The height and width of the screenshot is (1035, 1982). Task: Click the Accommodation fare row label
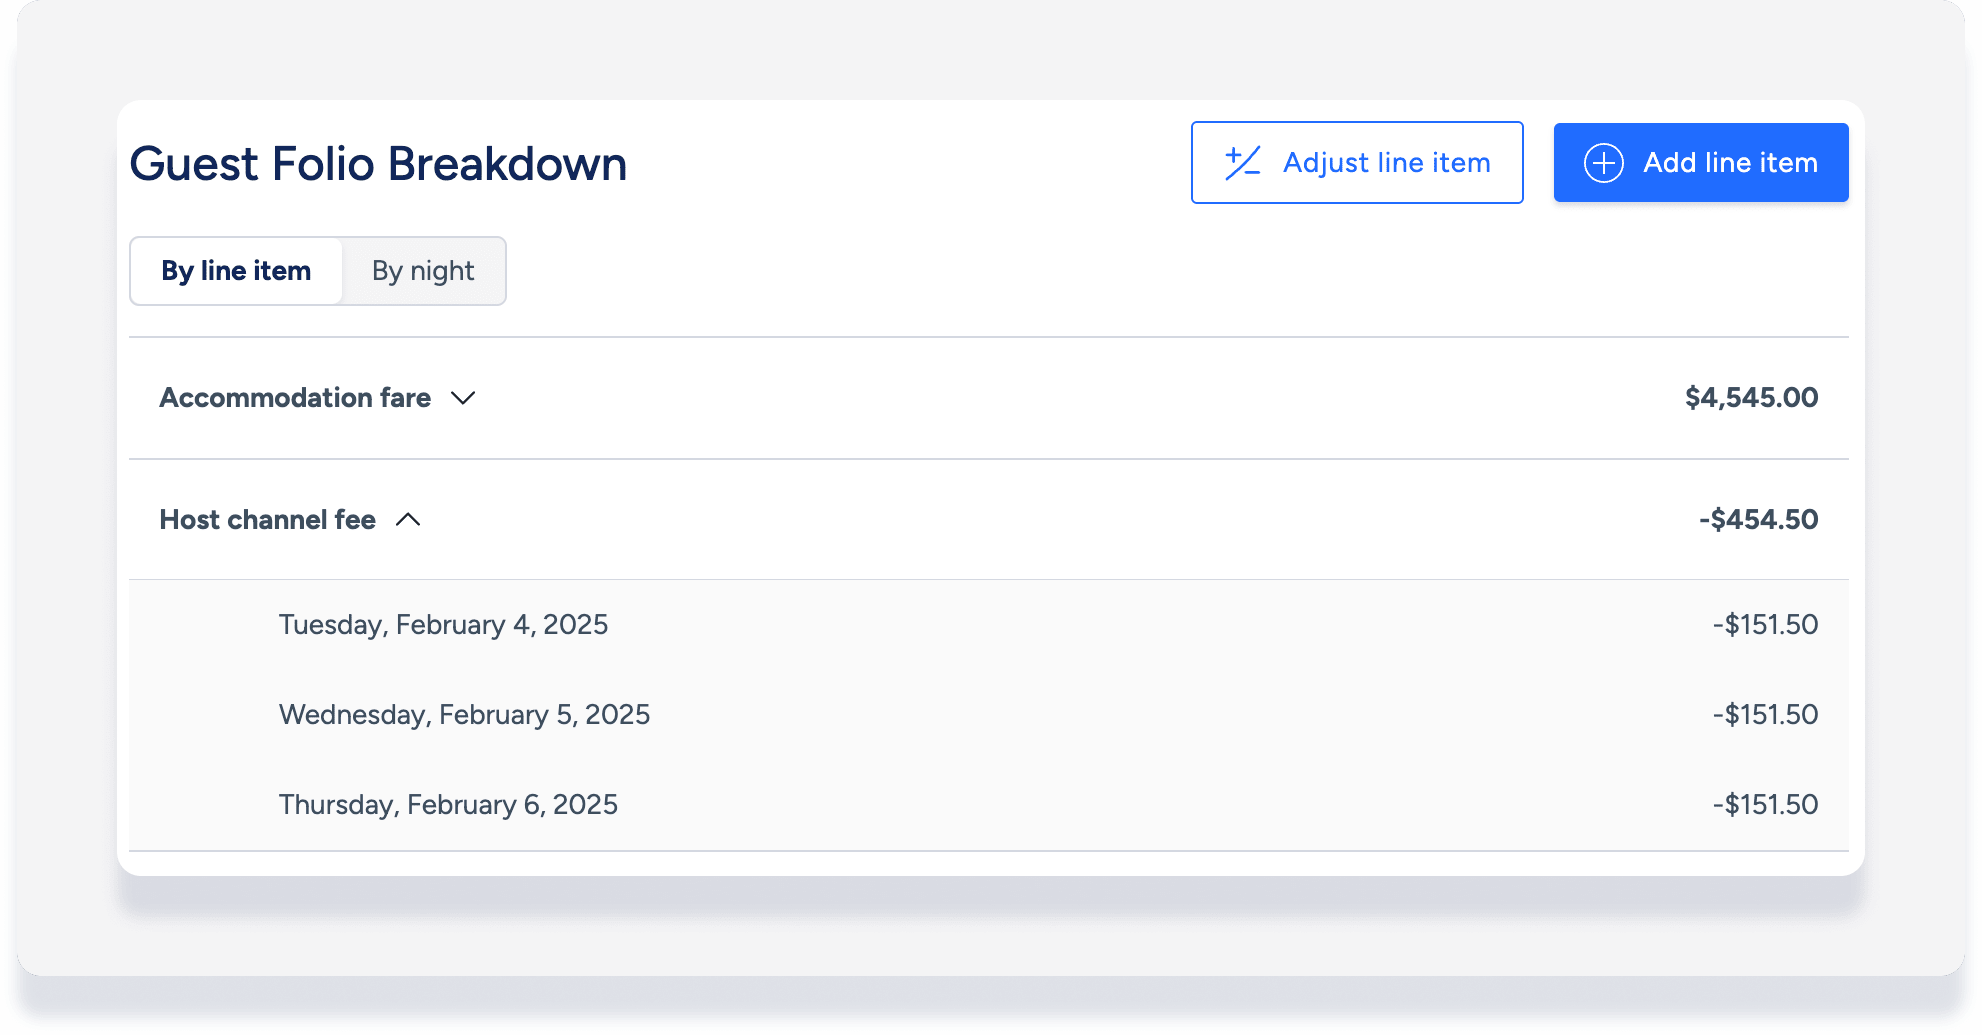click(x=295, y=398)
